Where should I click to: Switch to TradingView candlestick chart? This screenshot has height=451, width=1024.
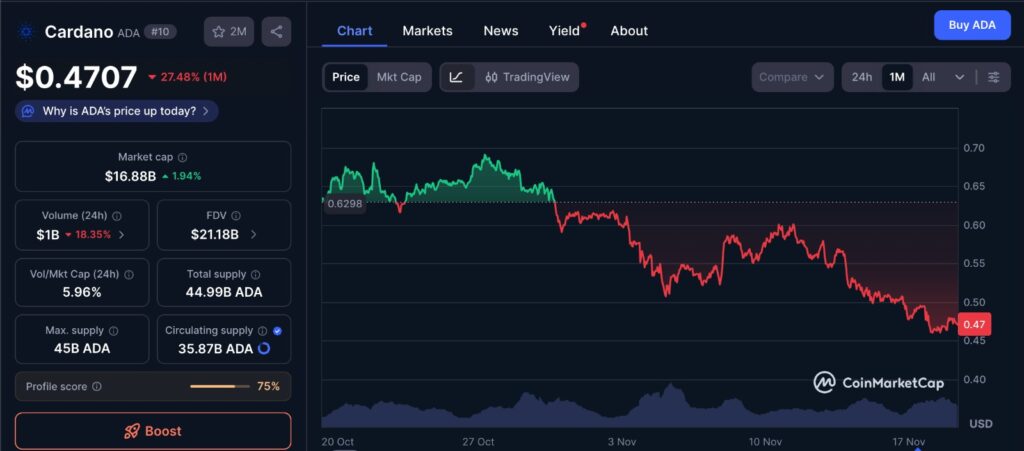pyautogui.click(x=527, y=77)
